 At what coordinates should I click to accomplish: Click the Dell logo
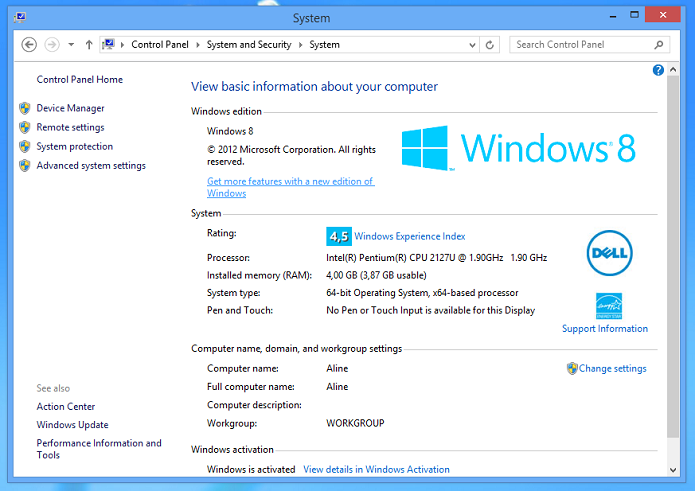pyautogui.click(x=609, y=253)
